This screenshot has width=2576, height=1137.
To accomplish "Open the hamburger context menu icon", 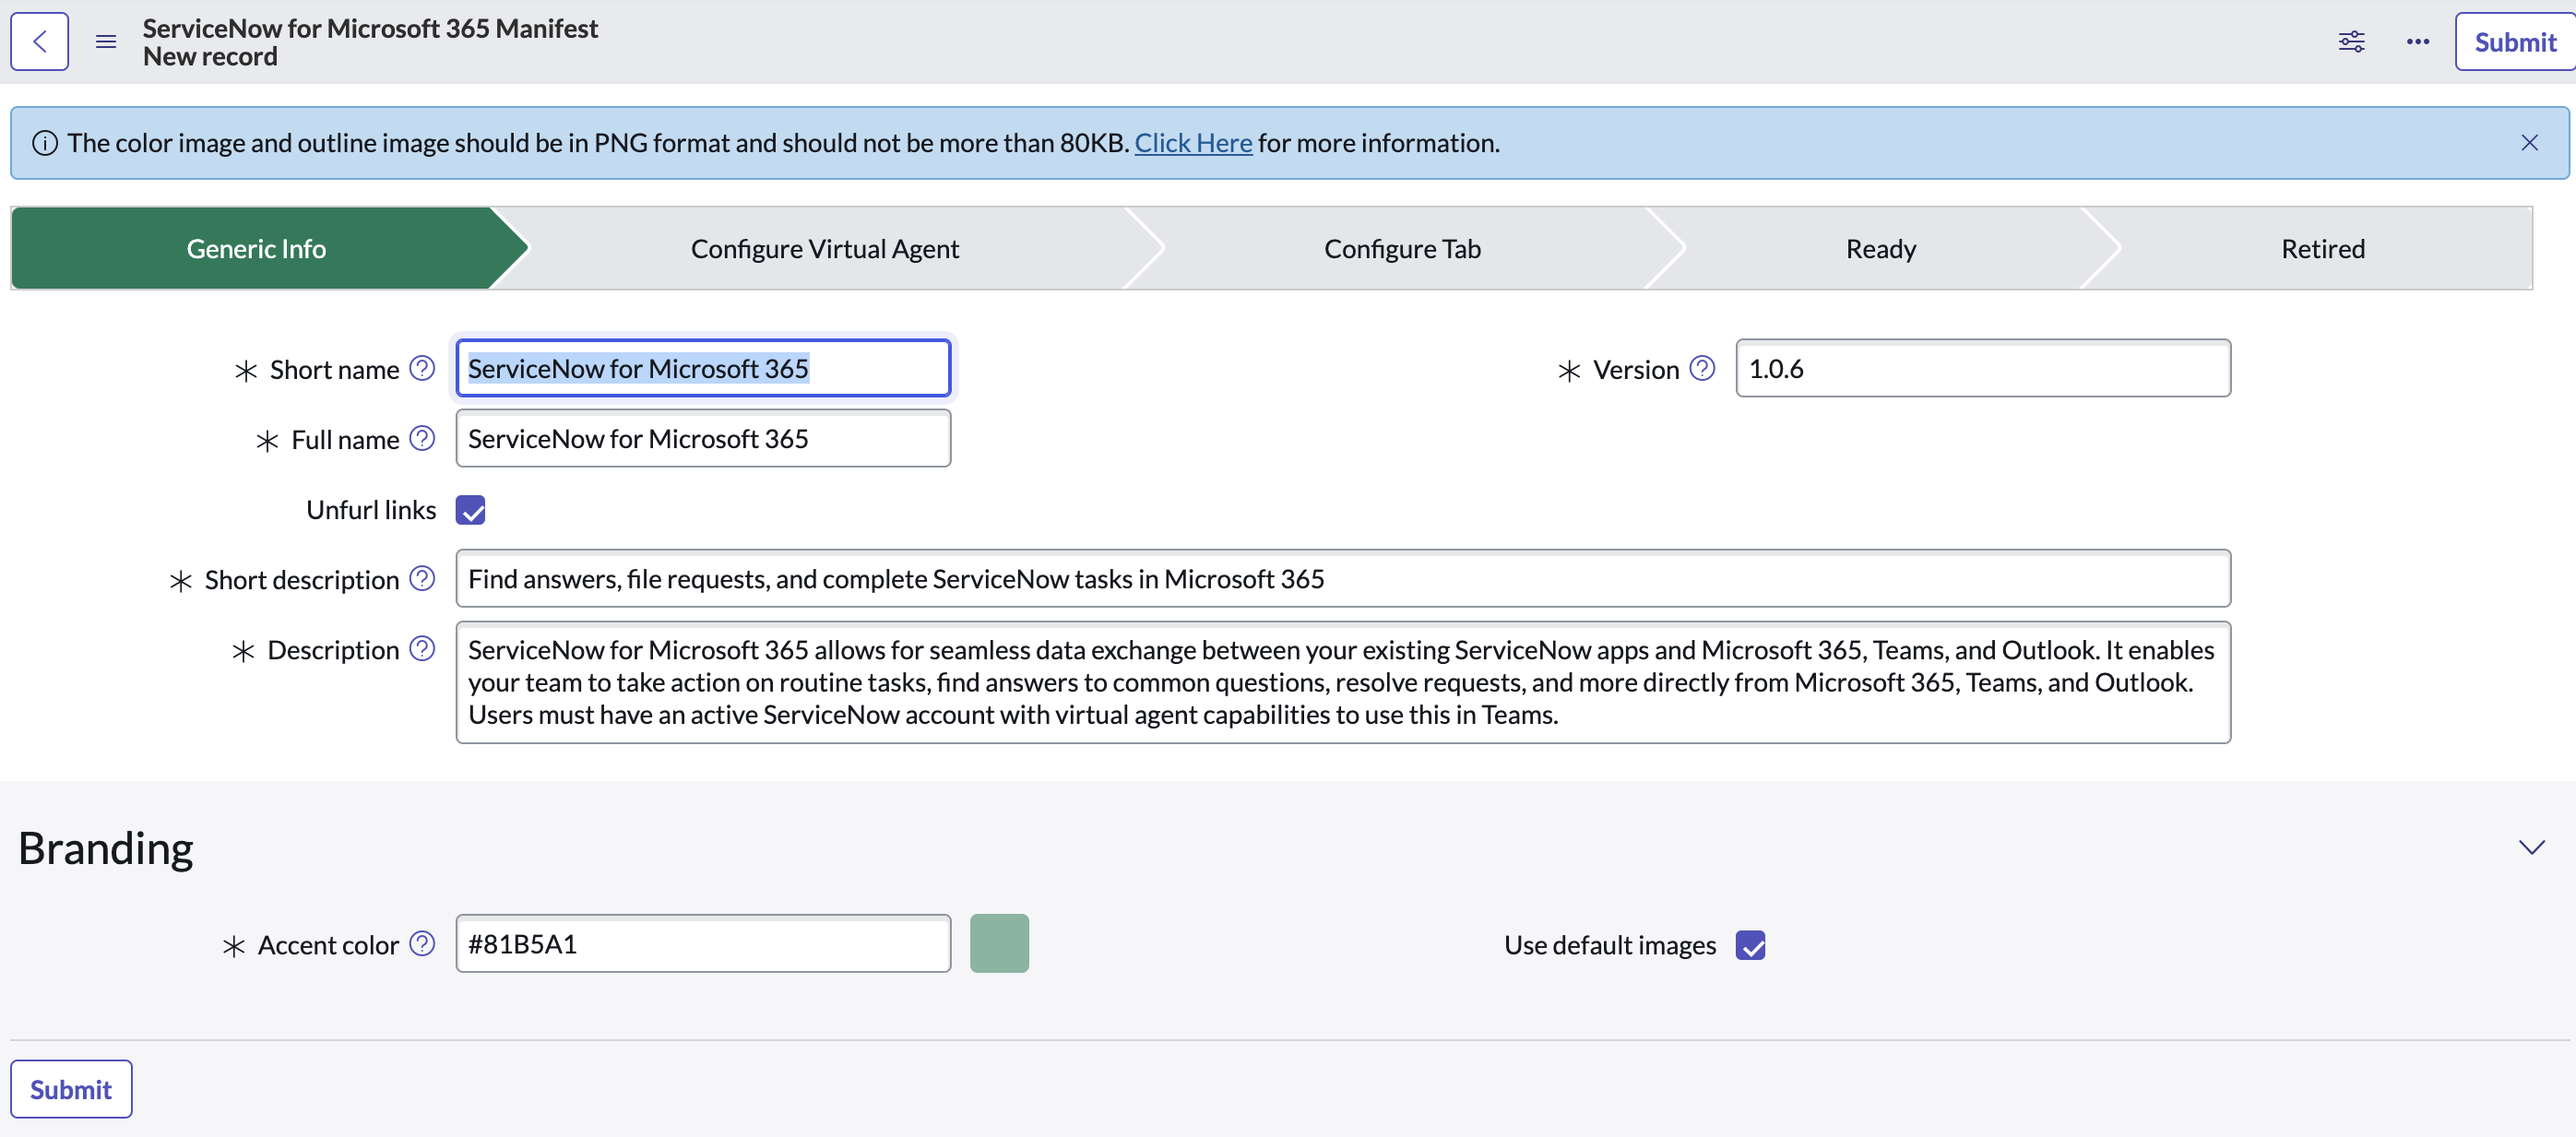I will coord(106,42).
